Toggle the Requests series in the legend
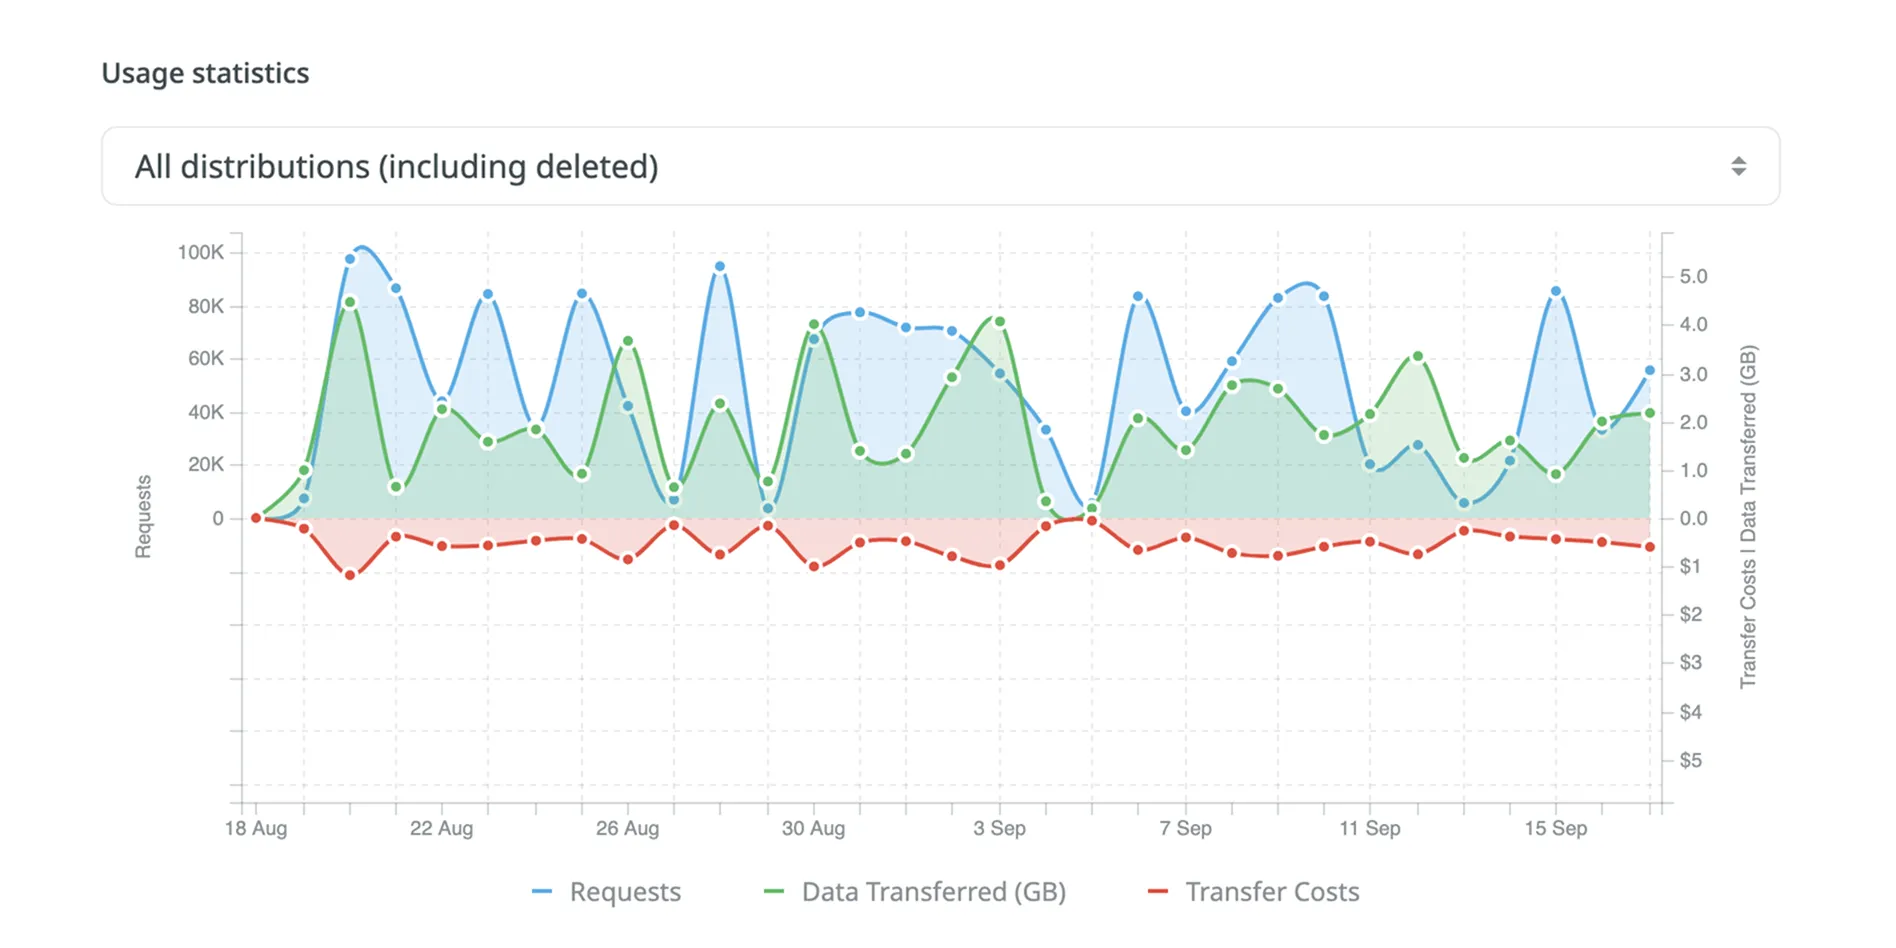The image size is (1896, 948). point(624,891)
